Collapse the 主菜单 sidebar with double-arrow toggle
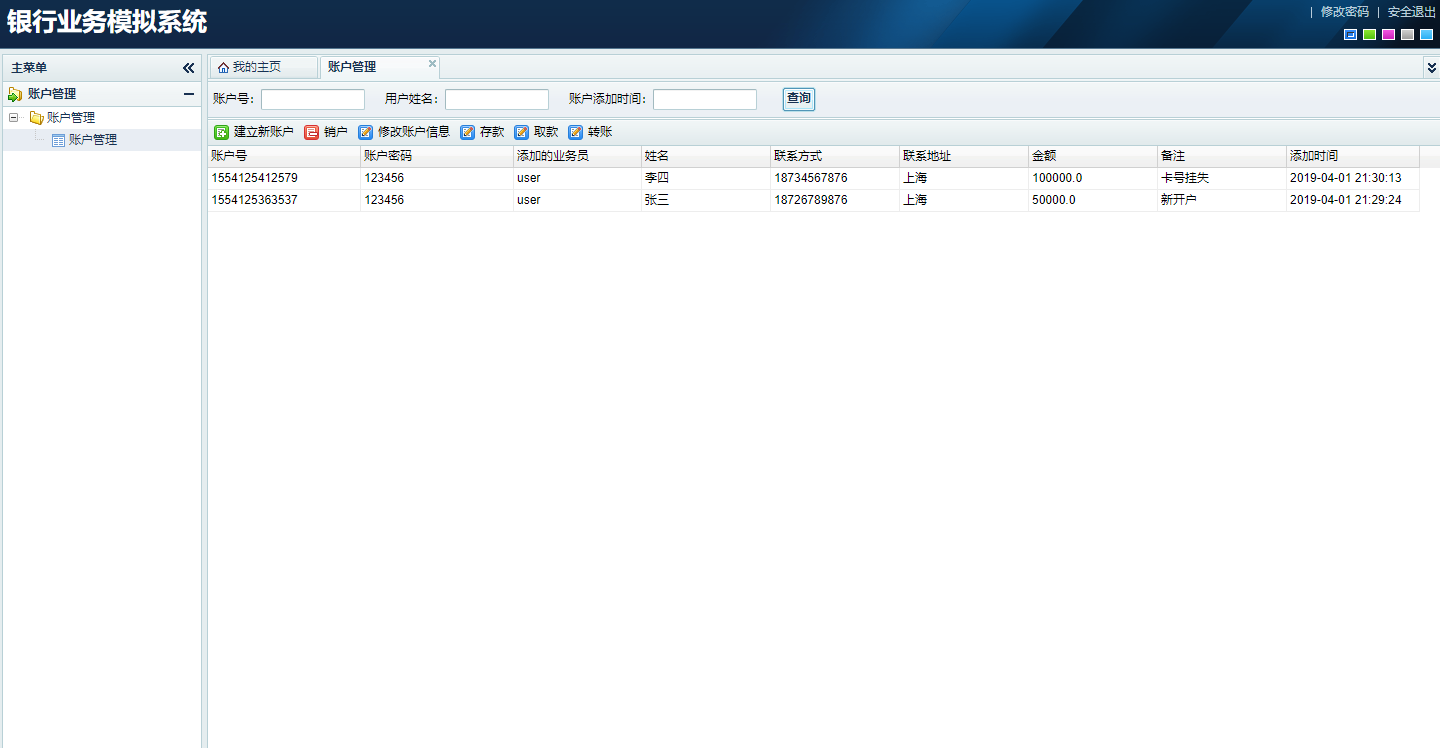 point(188,67)
